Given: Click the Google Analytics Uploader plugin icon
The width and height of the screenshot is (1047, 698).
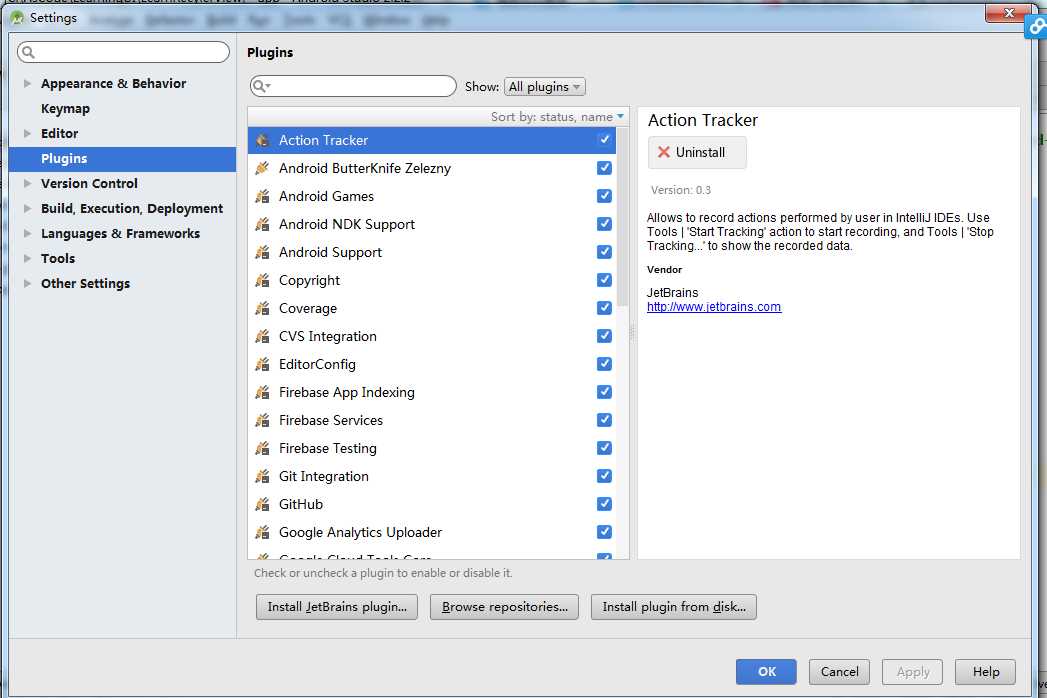Looking at the screenshot, I should 262,533.
